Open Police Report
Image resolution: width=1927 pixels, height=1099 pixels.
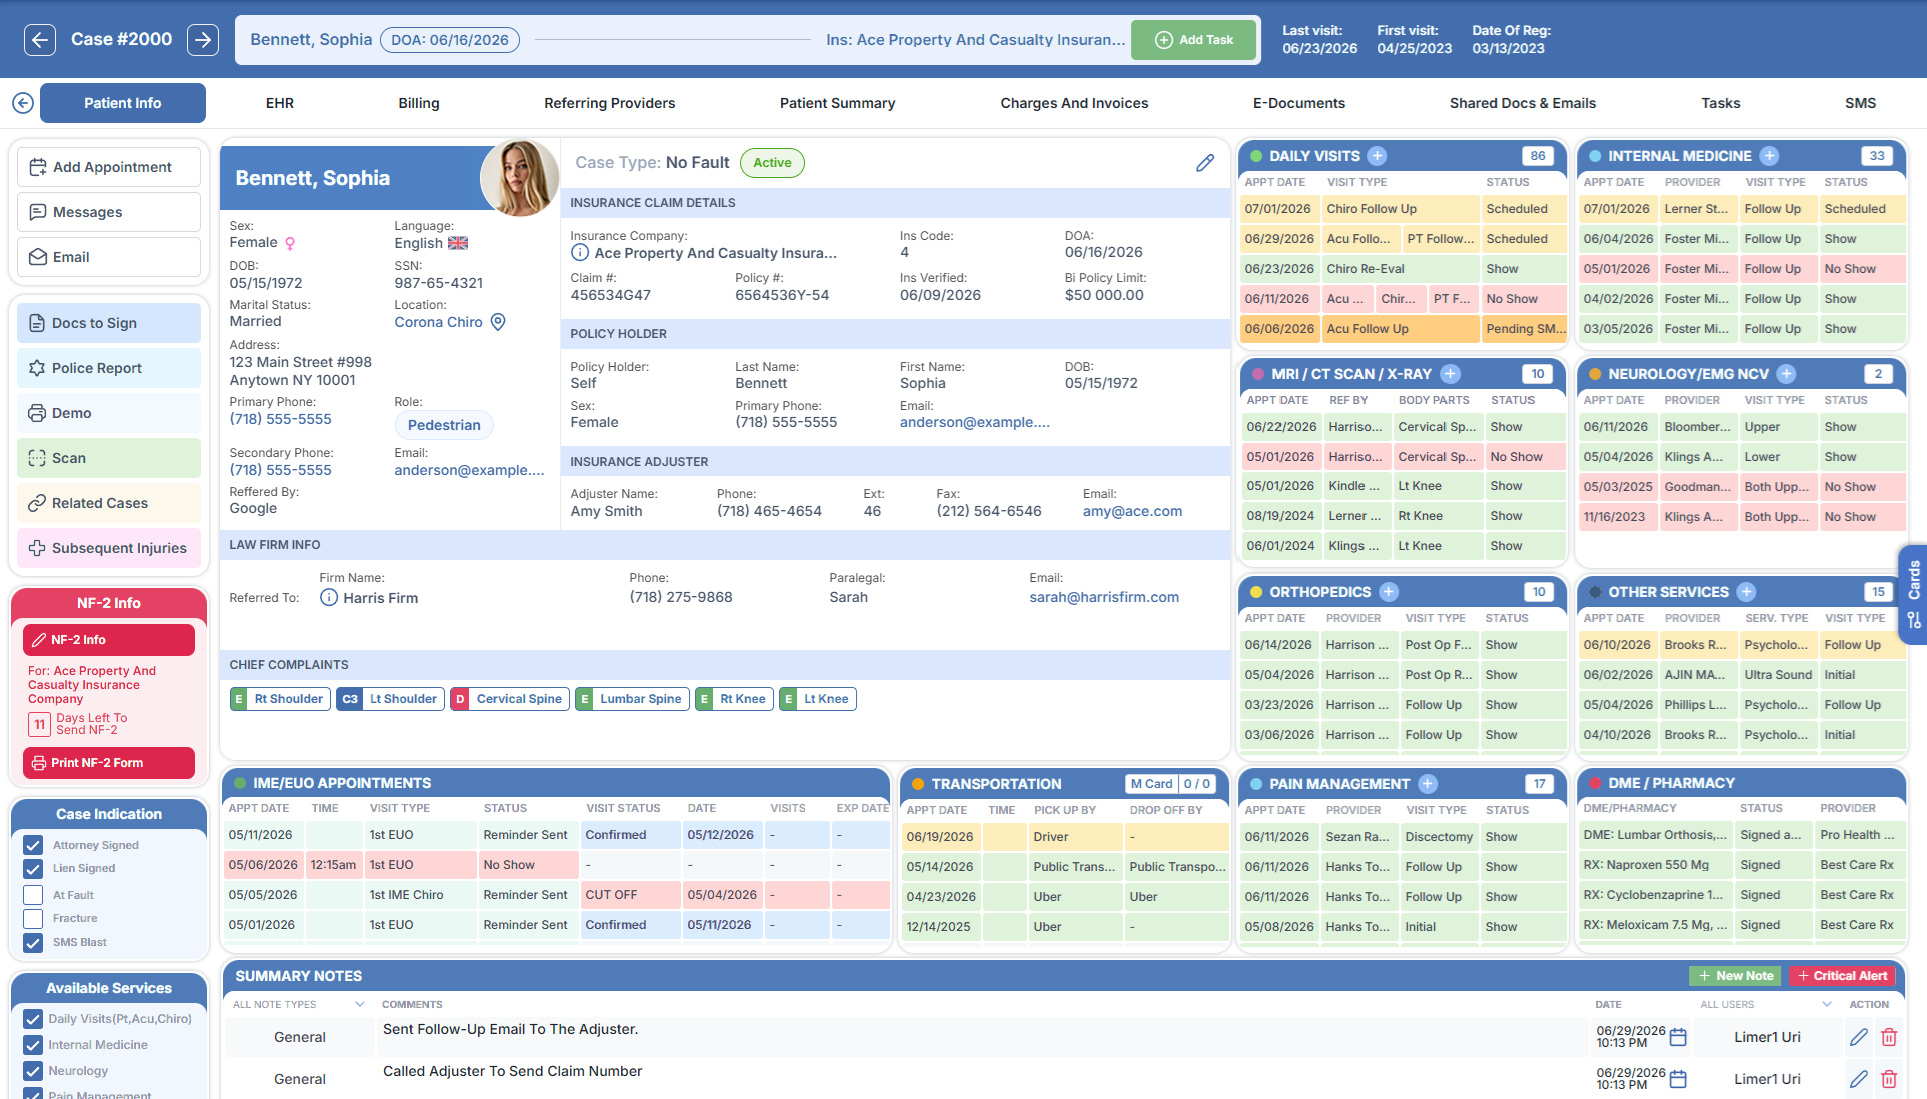tap(109, 368)
